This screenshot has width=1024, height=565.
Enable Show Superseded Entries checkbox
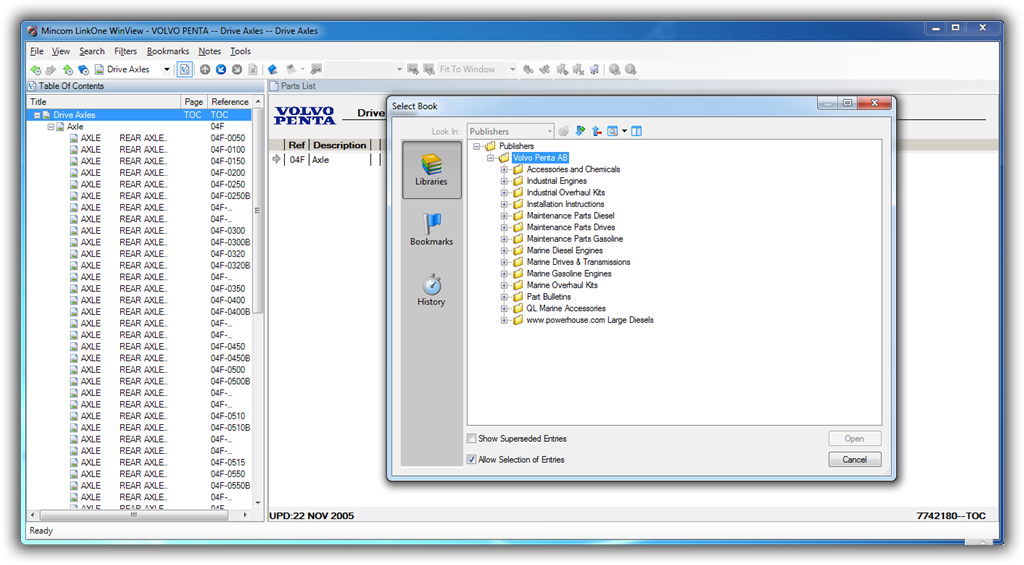[x=472, y=438]
